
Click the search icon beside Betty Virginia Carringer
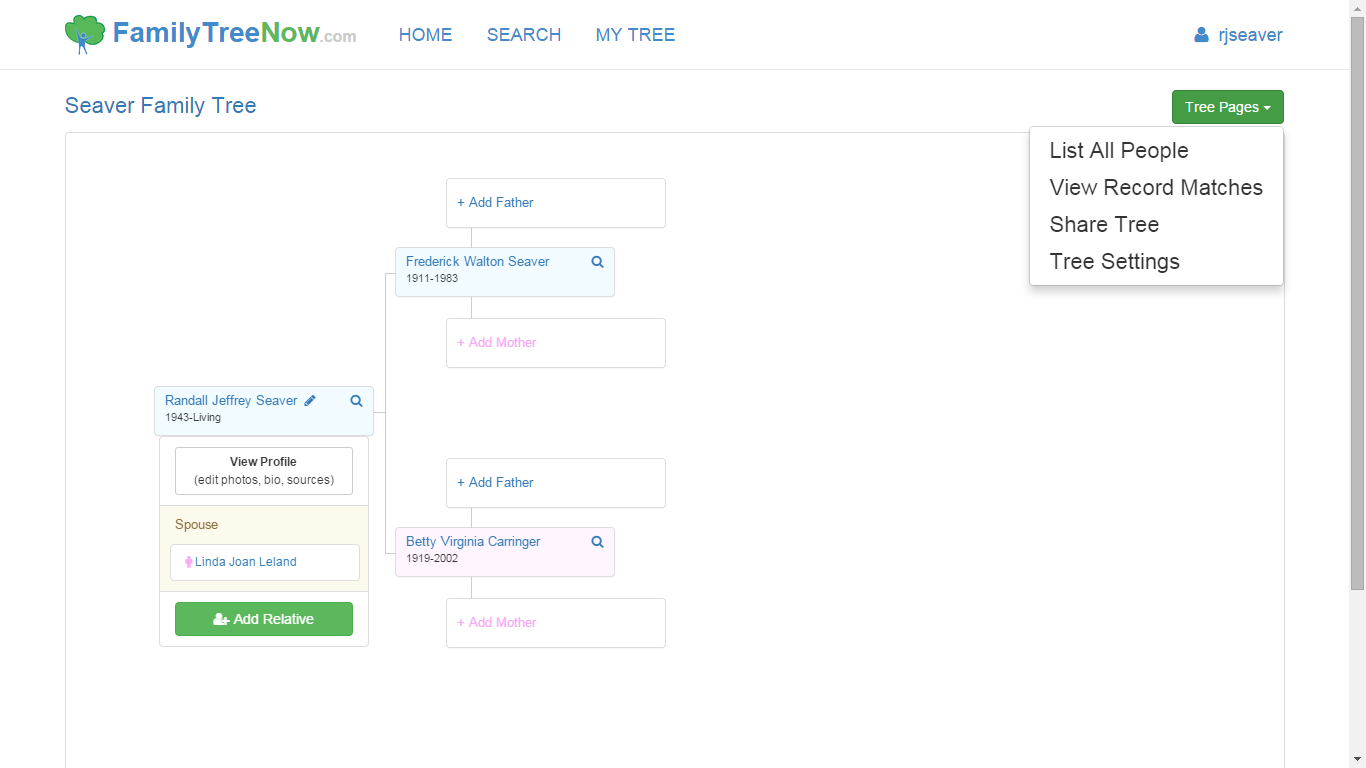597,541
